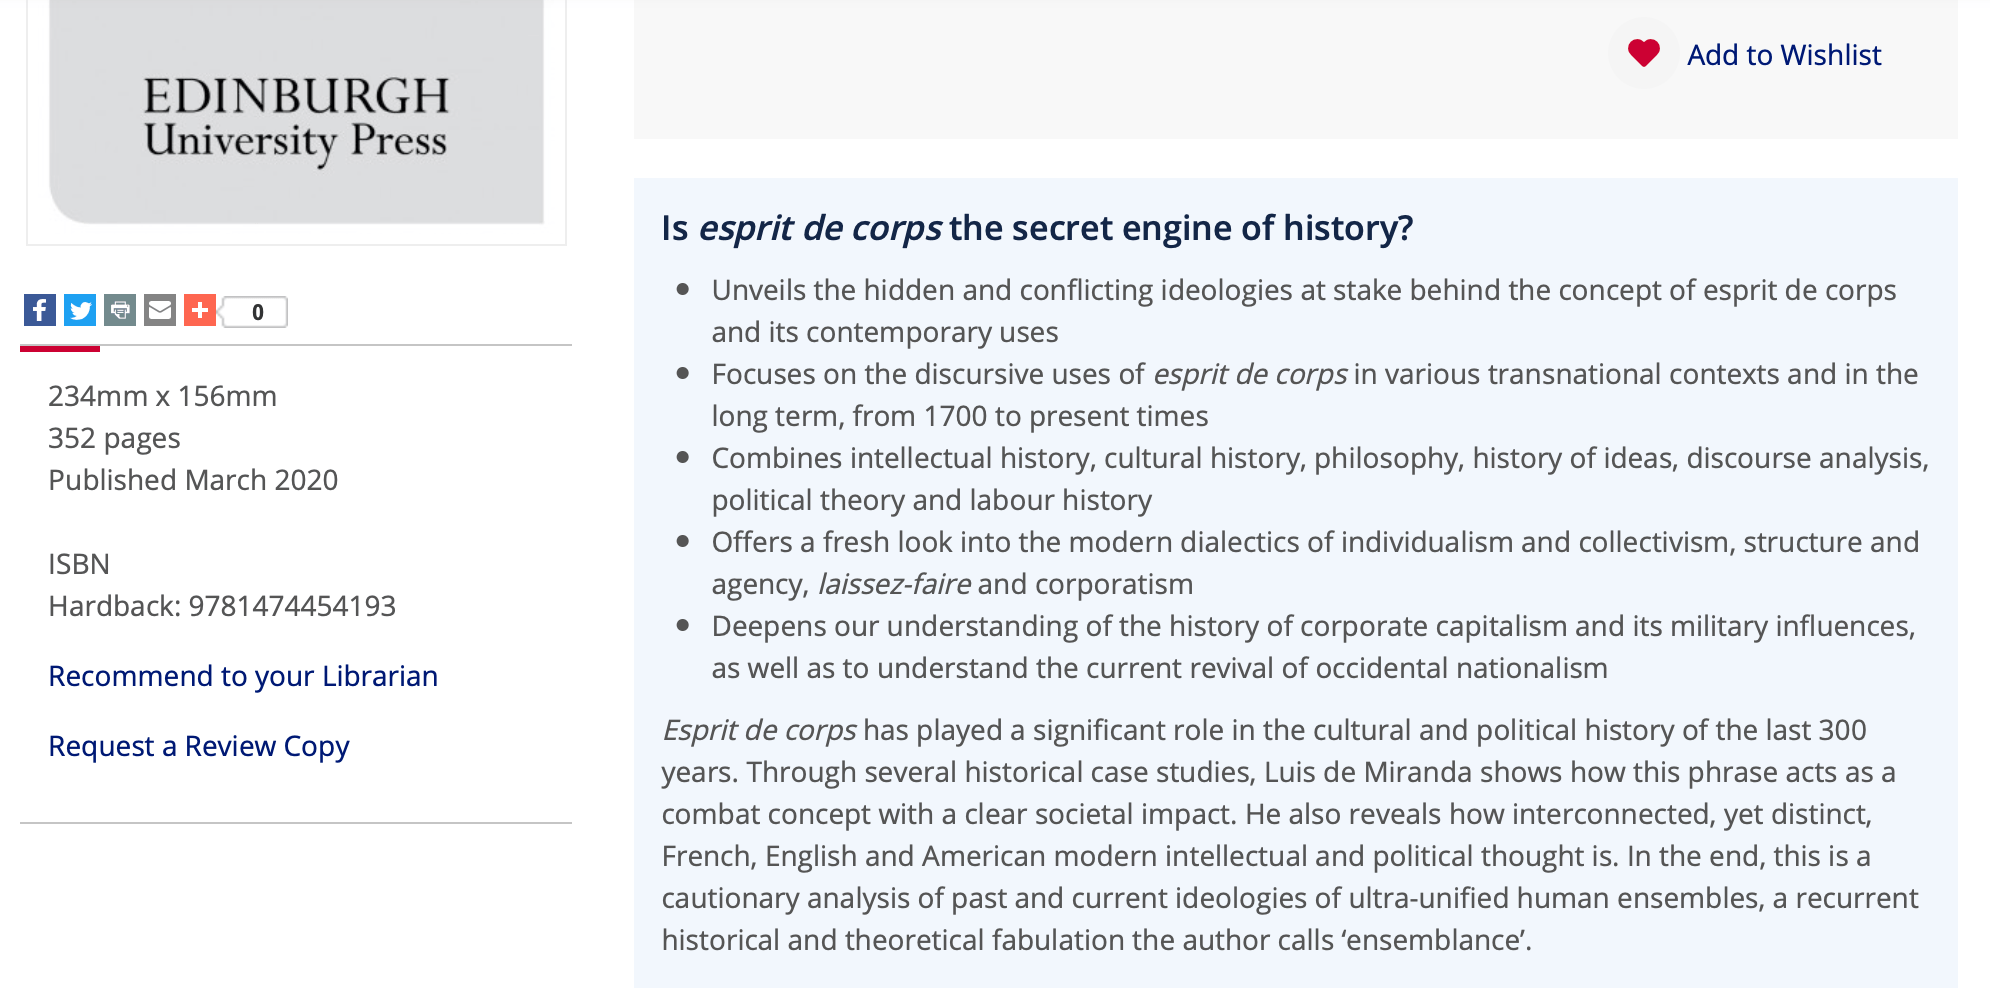Image resolution: width=1990 pixels, height=998 pixels.
Task: Click the italic 'laissez-faire' word
Action: [894, 584]
